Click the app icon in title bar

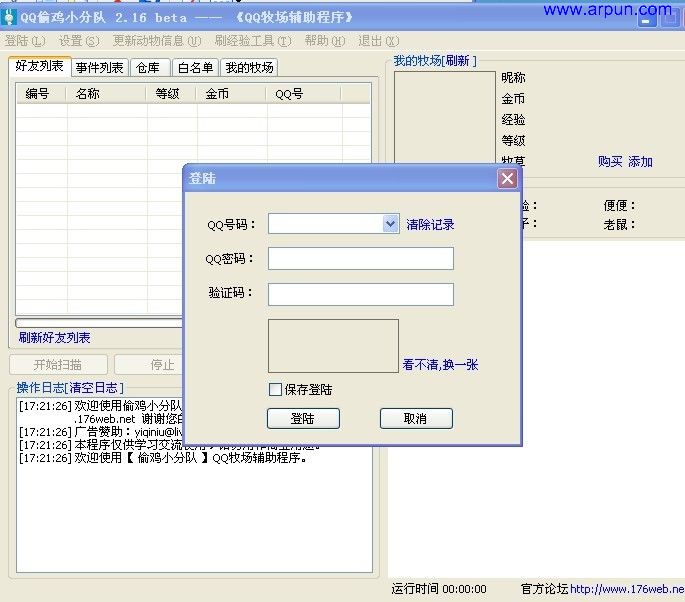(9, 17)
